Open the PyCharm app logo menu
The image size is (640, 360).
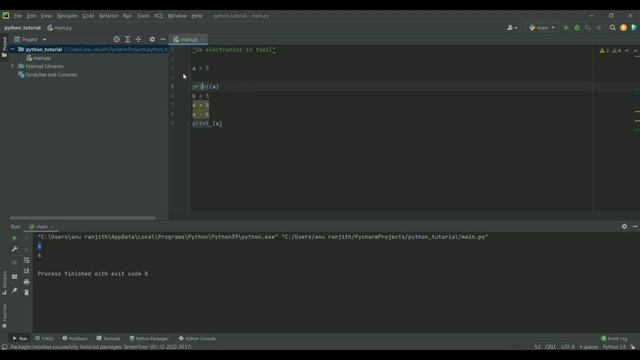point(6,16)
